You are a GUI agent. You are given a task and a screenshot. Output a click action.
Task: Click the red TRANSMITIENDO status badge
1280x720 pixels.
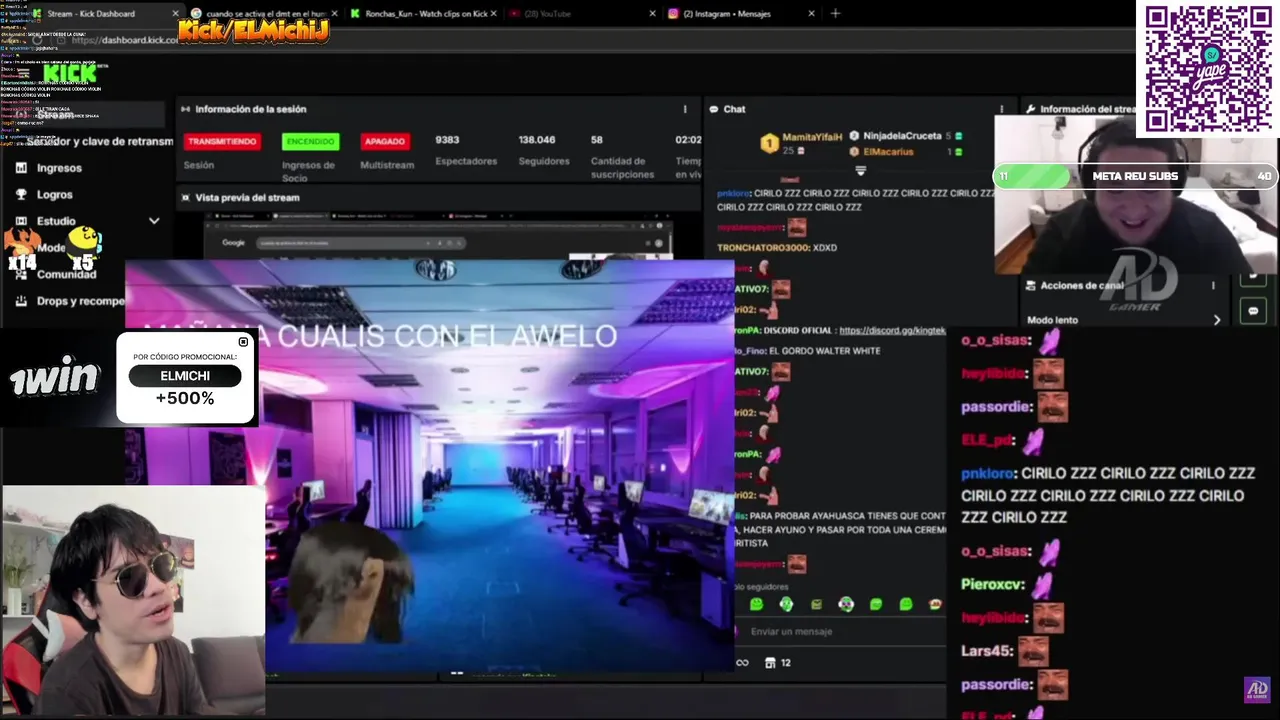click(222, 141)
